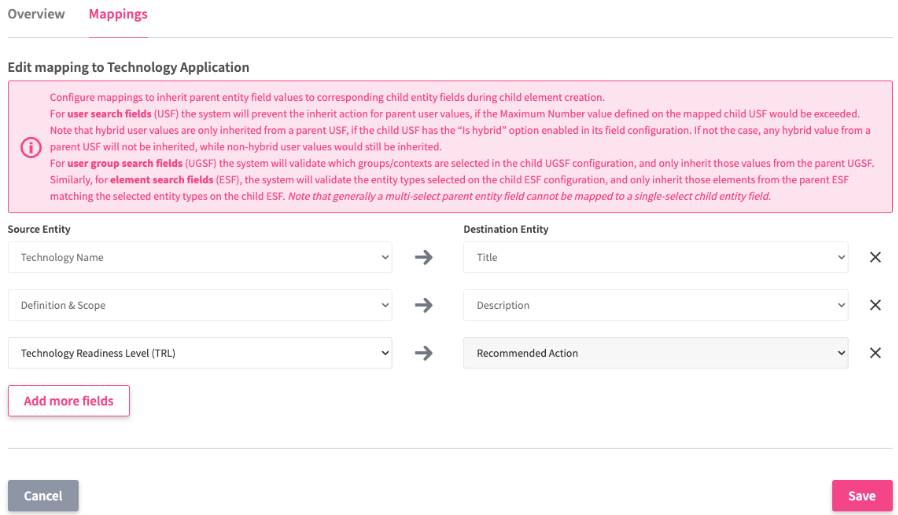Expand the Description destination dropdown
The height and width of the screenshot is (515, 898).
click(655, 305)
